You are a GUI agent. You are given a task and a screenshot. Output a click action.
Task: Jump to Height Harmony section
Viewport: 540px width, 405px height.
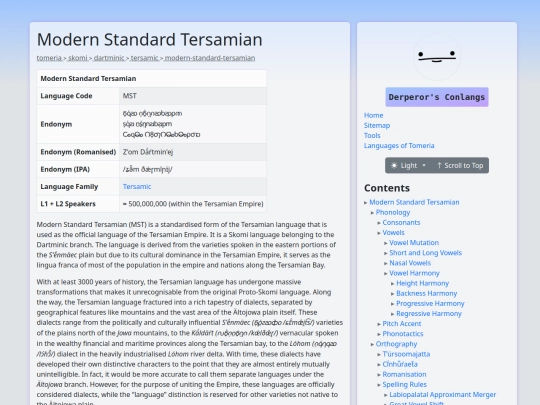click(x=423, y=283)
